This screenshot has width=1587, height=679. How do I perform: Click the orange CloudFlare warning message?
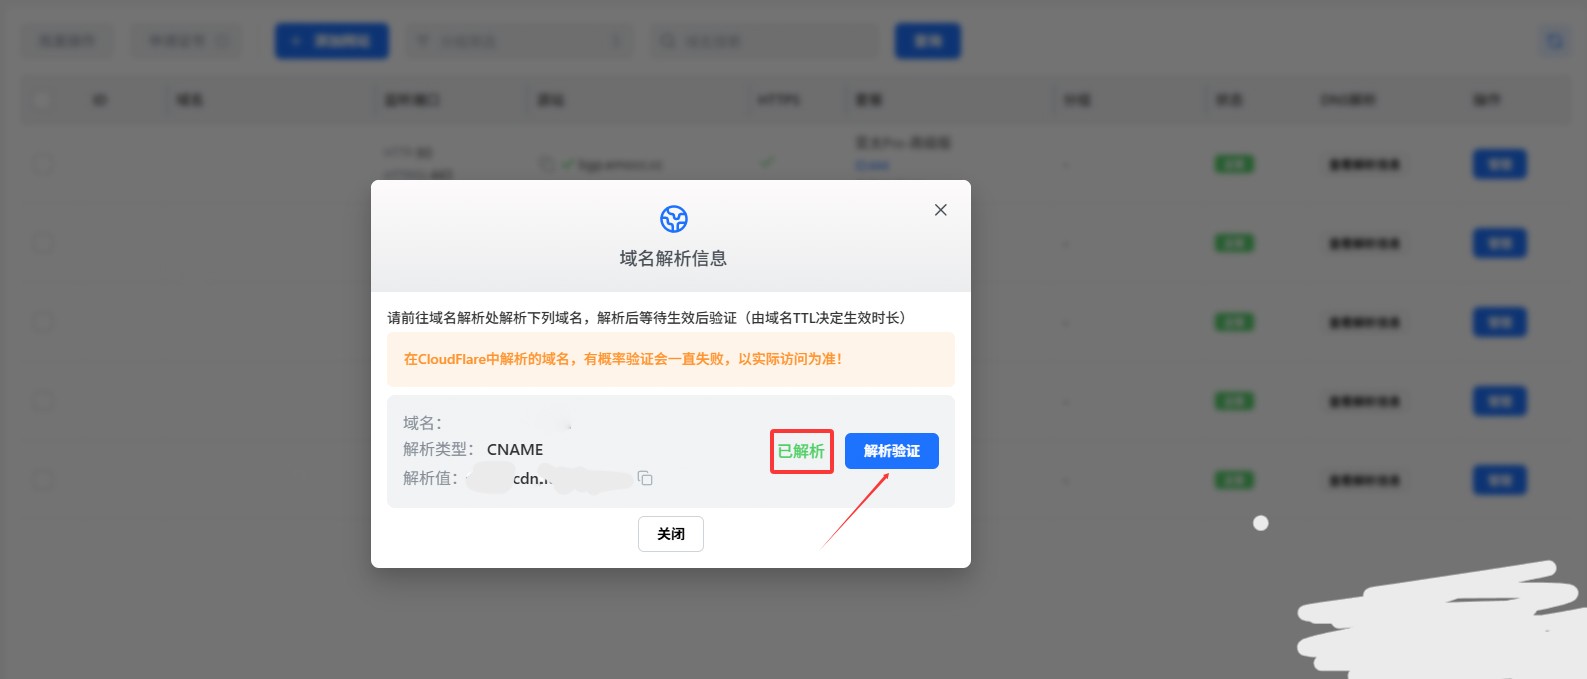tap(671, 359)
